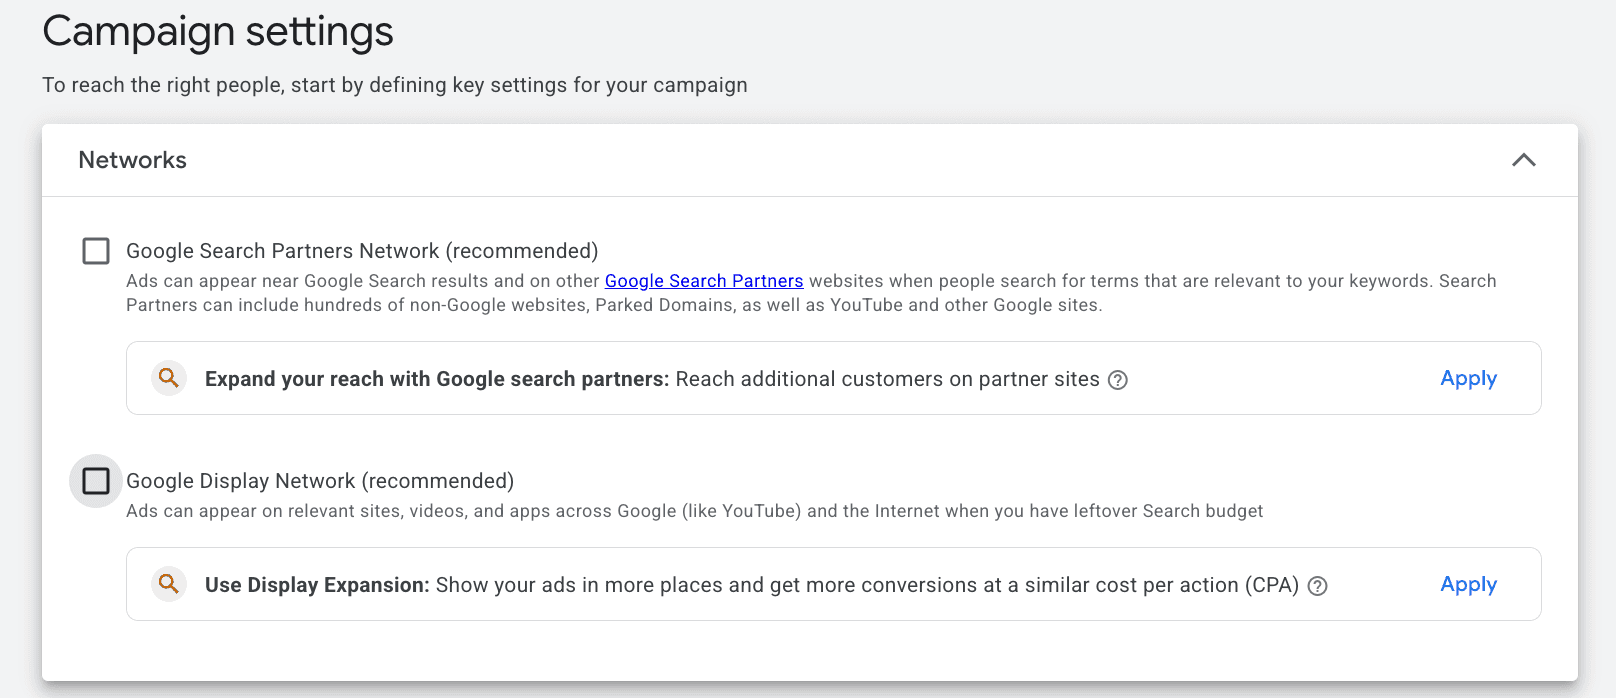Select the Google Display Network label
Image resolution: width=1616 pixels, height=698 pixels.
pyautogui.click(x=320, y=481)
